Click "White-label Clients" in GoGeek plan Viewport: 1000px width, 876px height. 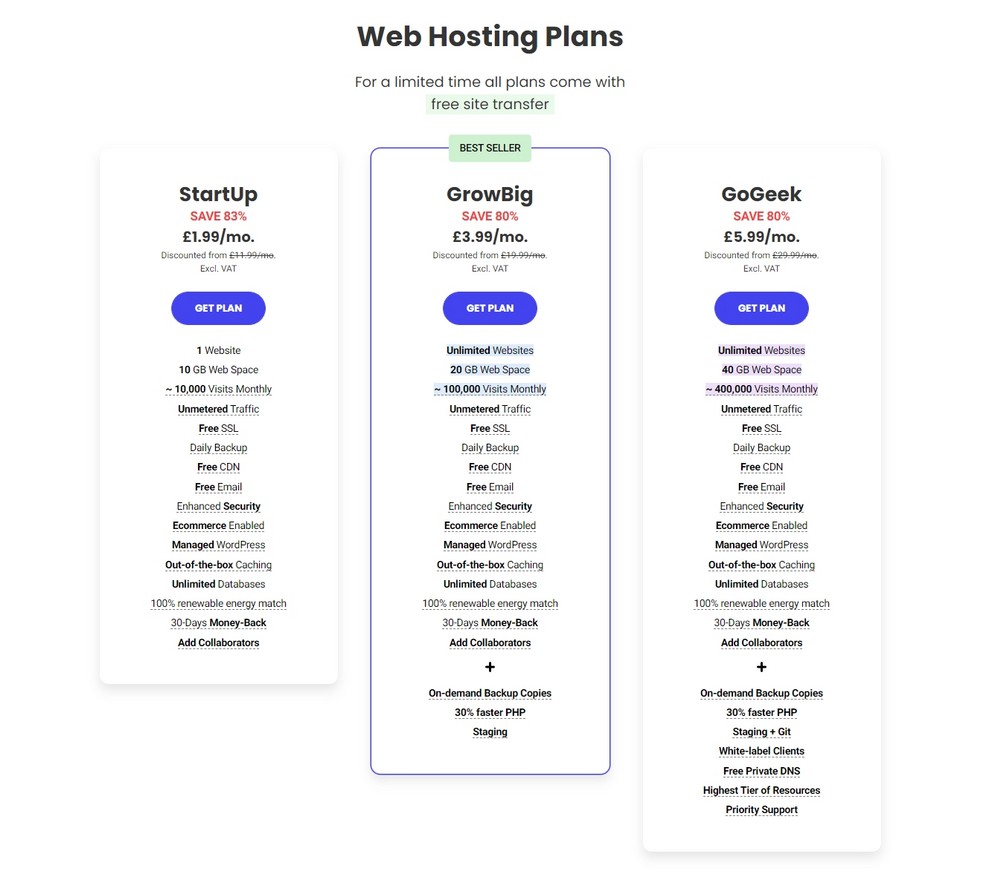click(761, 751)
